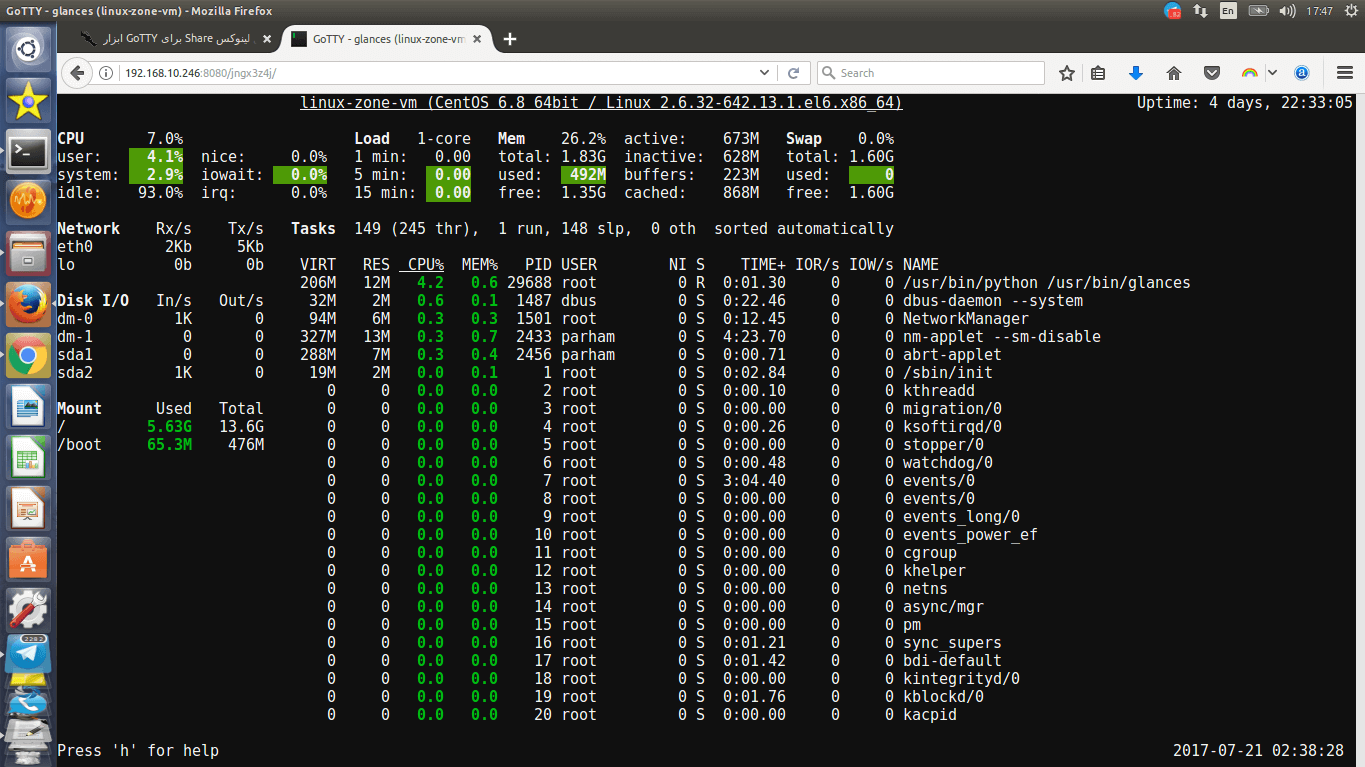Screen dimensions: 1365x767
Task: Go to the Firefox home page
Action: [1174, 73]
